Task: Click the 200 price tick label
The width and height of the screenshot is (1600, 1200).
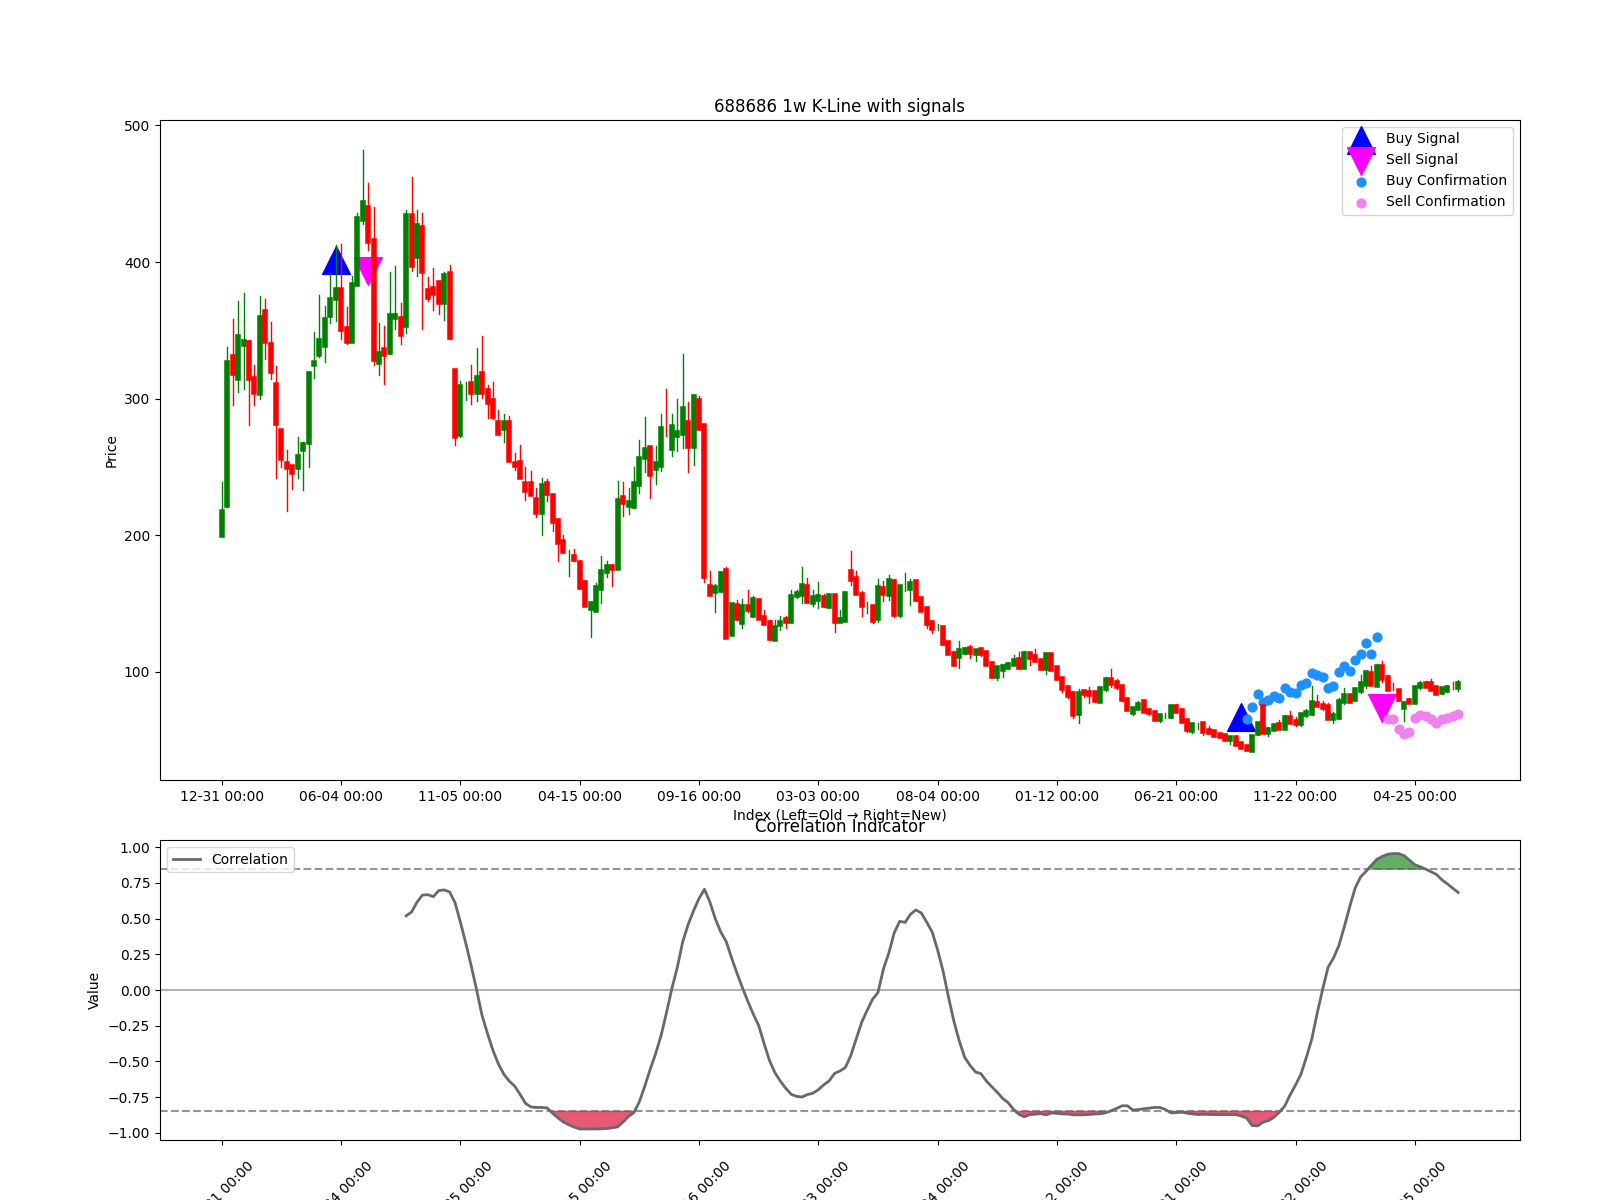Action: (x=137, y=536)
